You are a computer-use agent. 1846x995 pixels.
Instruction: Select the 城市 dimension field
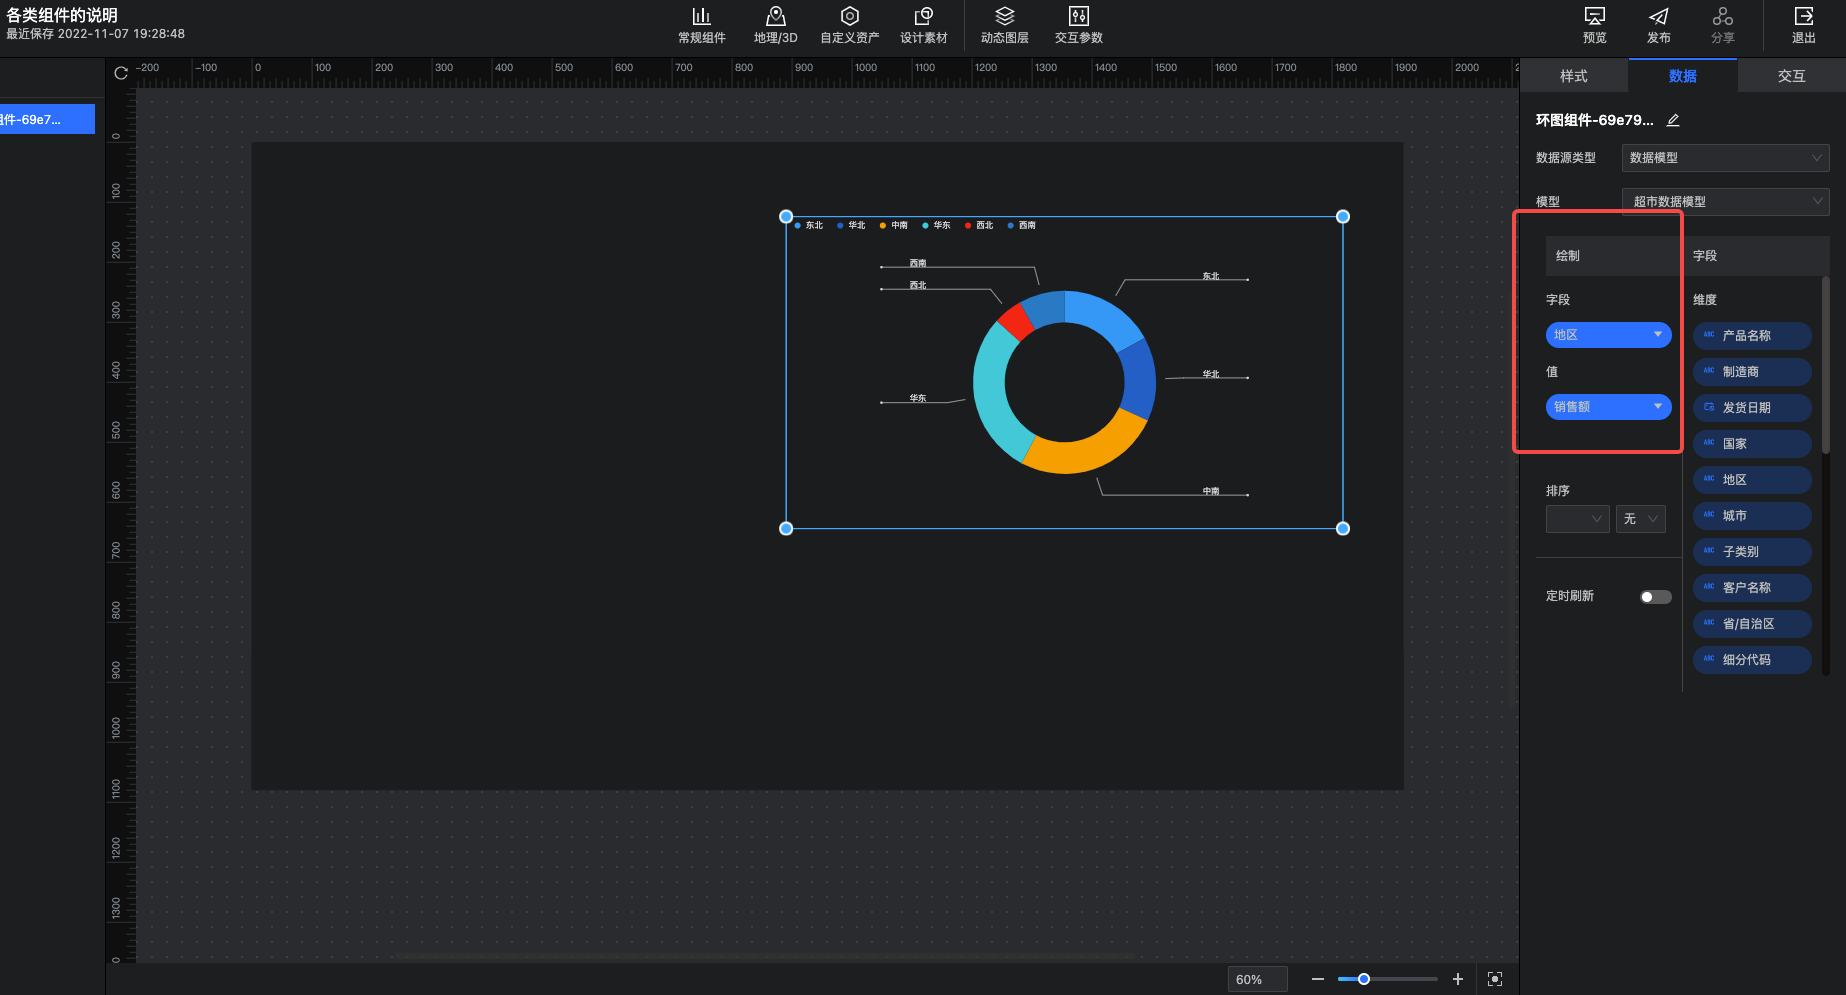pyautogui.click(x=1752, y=516)
